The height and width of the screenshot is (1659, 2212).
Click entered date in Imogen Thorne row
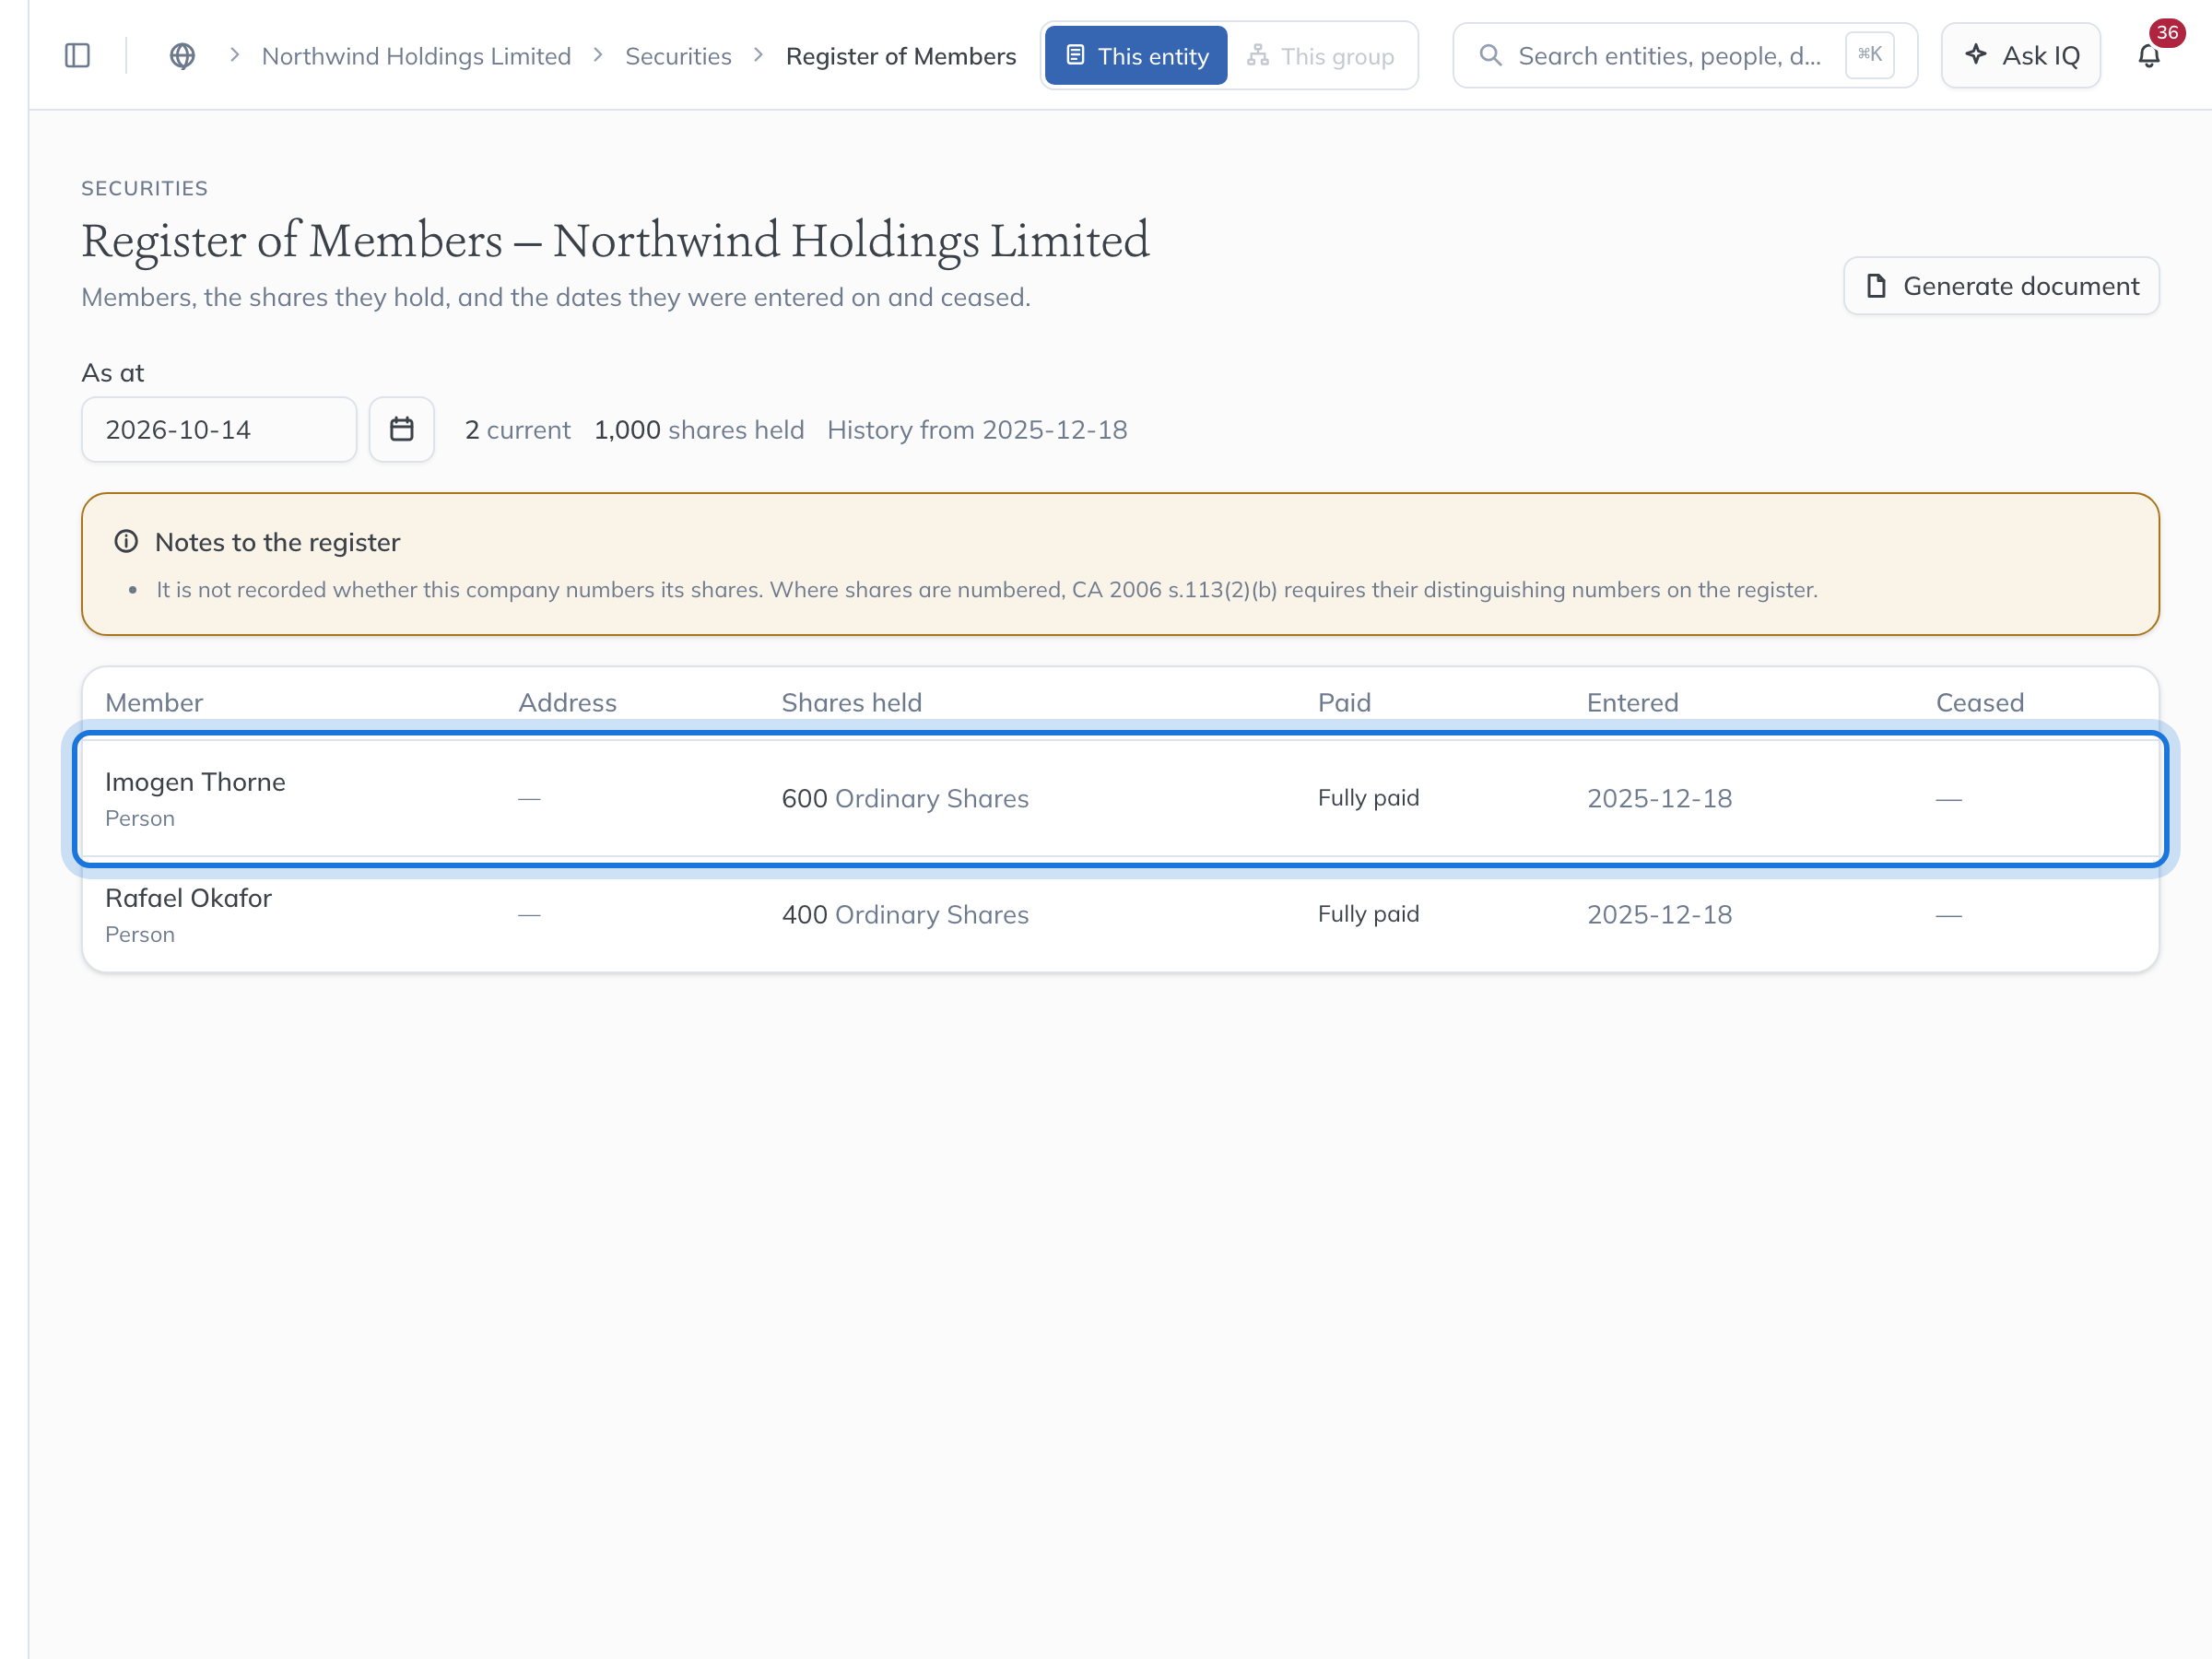1659,798
